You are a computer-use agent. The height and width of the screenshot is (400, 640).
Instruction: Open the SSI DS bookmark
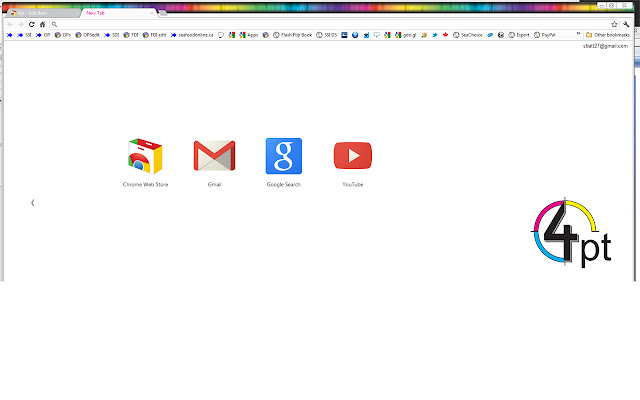coord(327,35)
